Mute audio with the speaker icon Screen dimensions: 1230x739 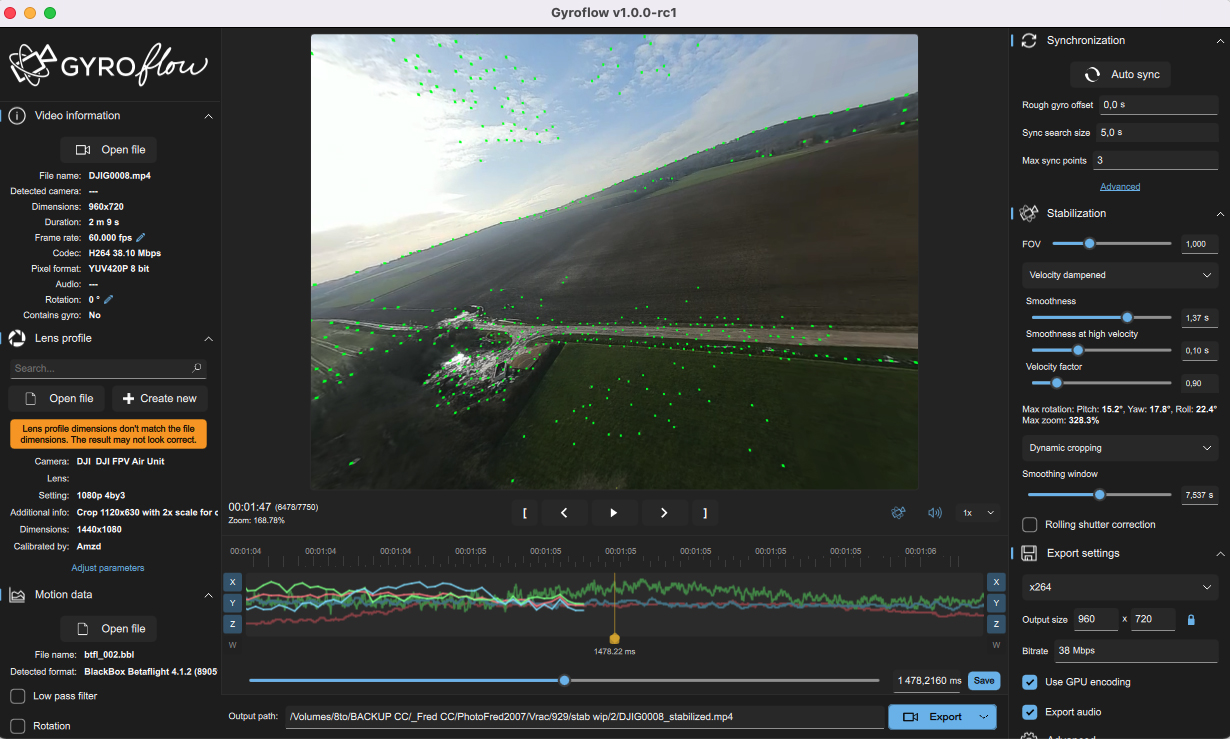click(935, 513)
